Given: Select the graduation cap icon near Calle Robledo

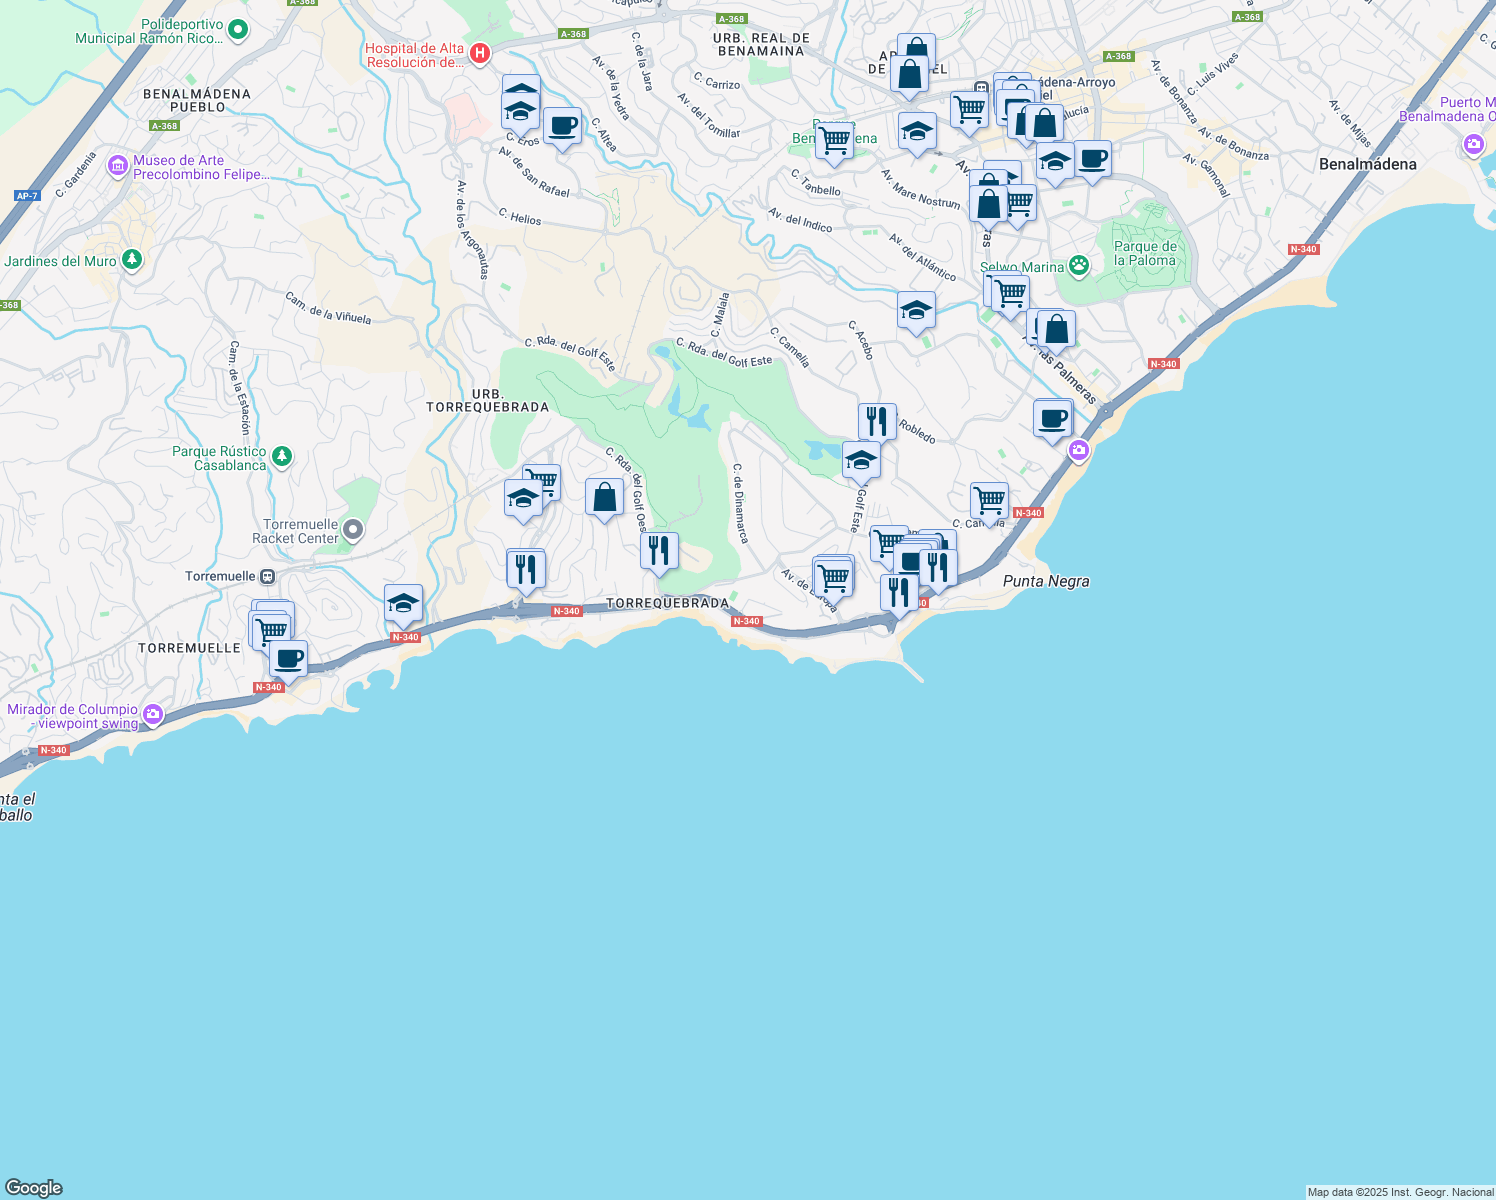Looking at the screenshot, I should click(861, 460).
